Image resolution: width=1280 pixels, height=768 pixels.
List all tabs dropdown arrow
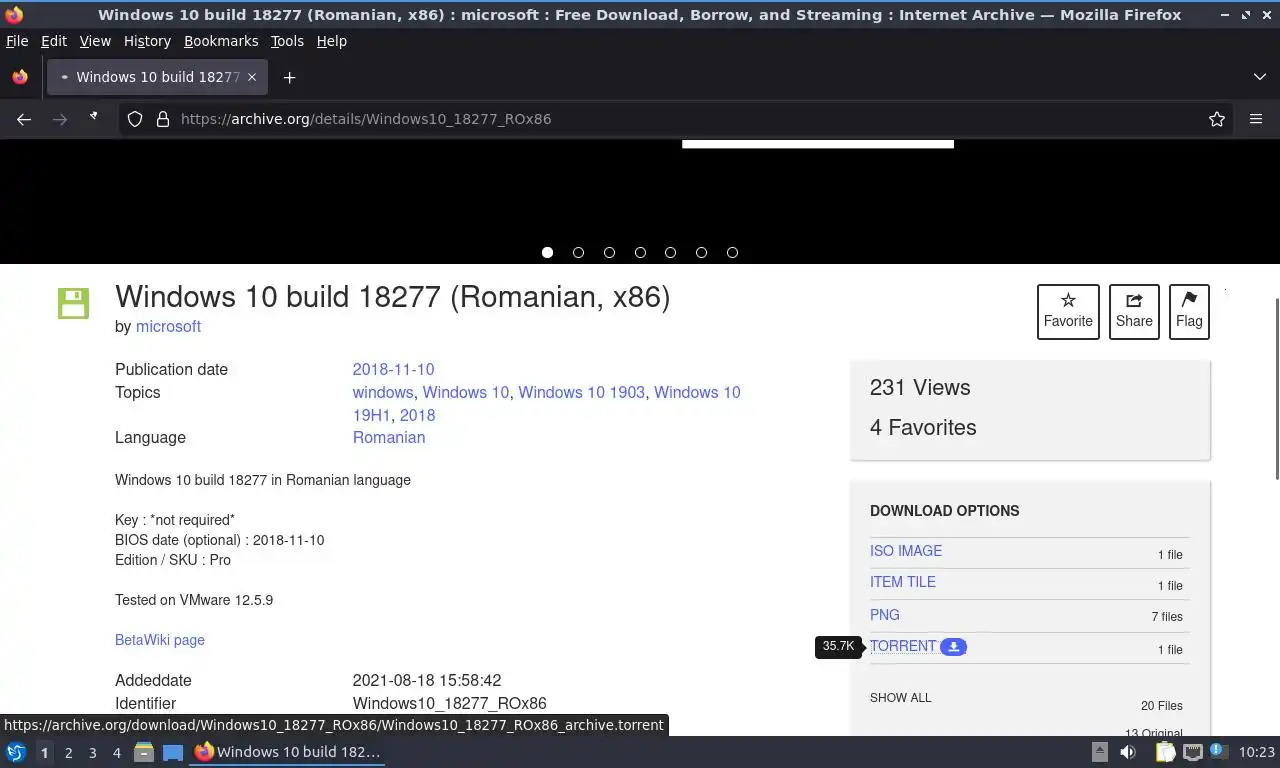(1260, 77)
